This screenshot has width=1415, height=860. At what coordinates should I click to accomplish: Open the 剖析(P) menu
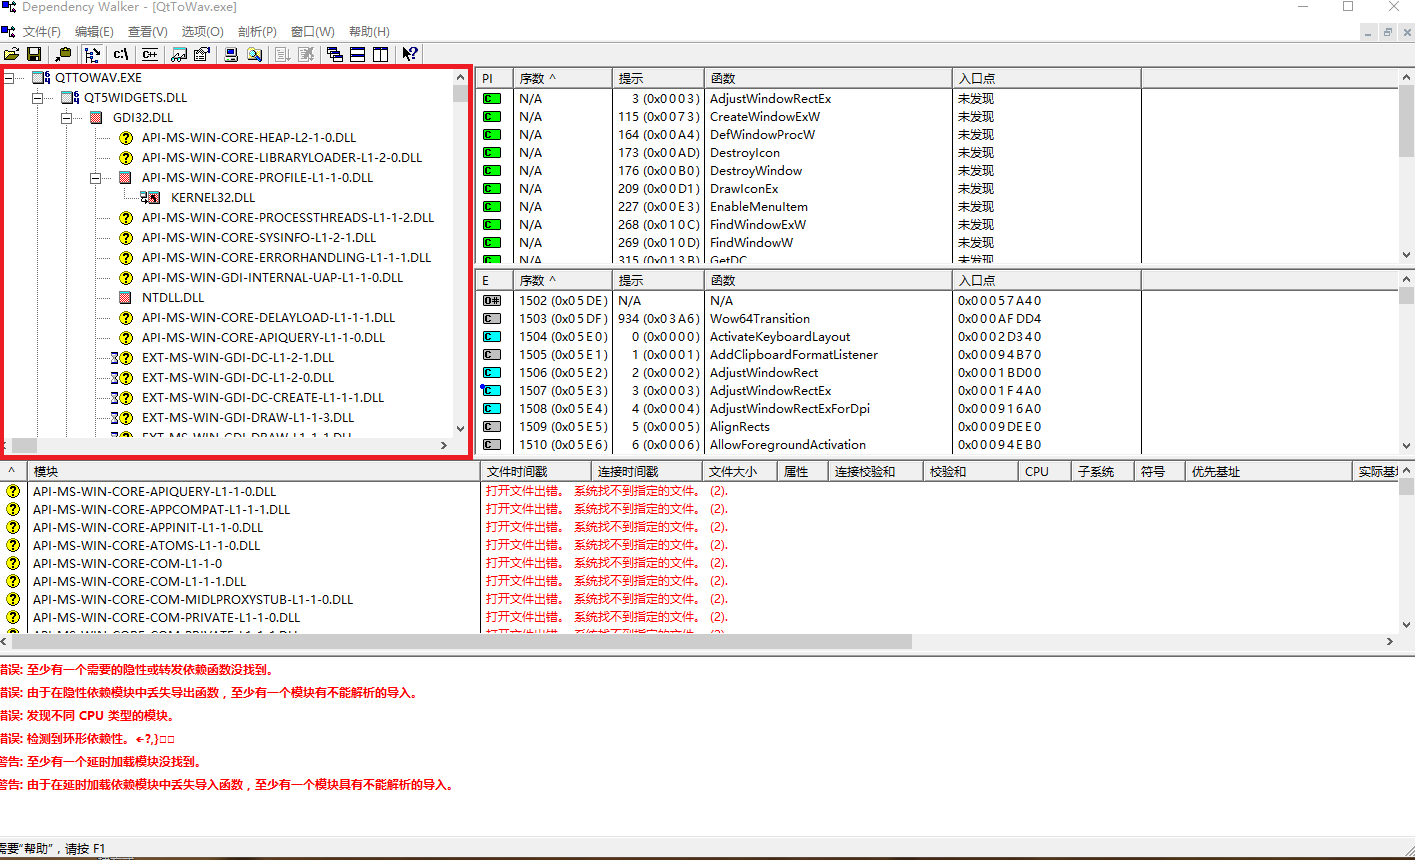pyautogui.click(x=257, y=32)
